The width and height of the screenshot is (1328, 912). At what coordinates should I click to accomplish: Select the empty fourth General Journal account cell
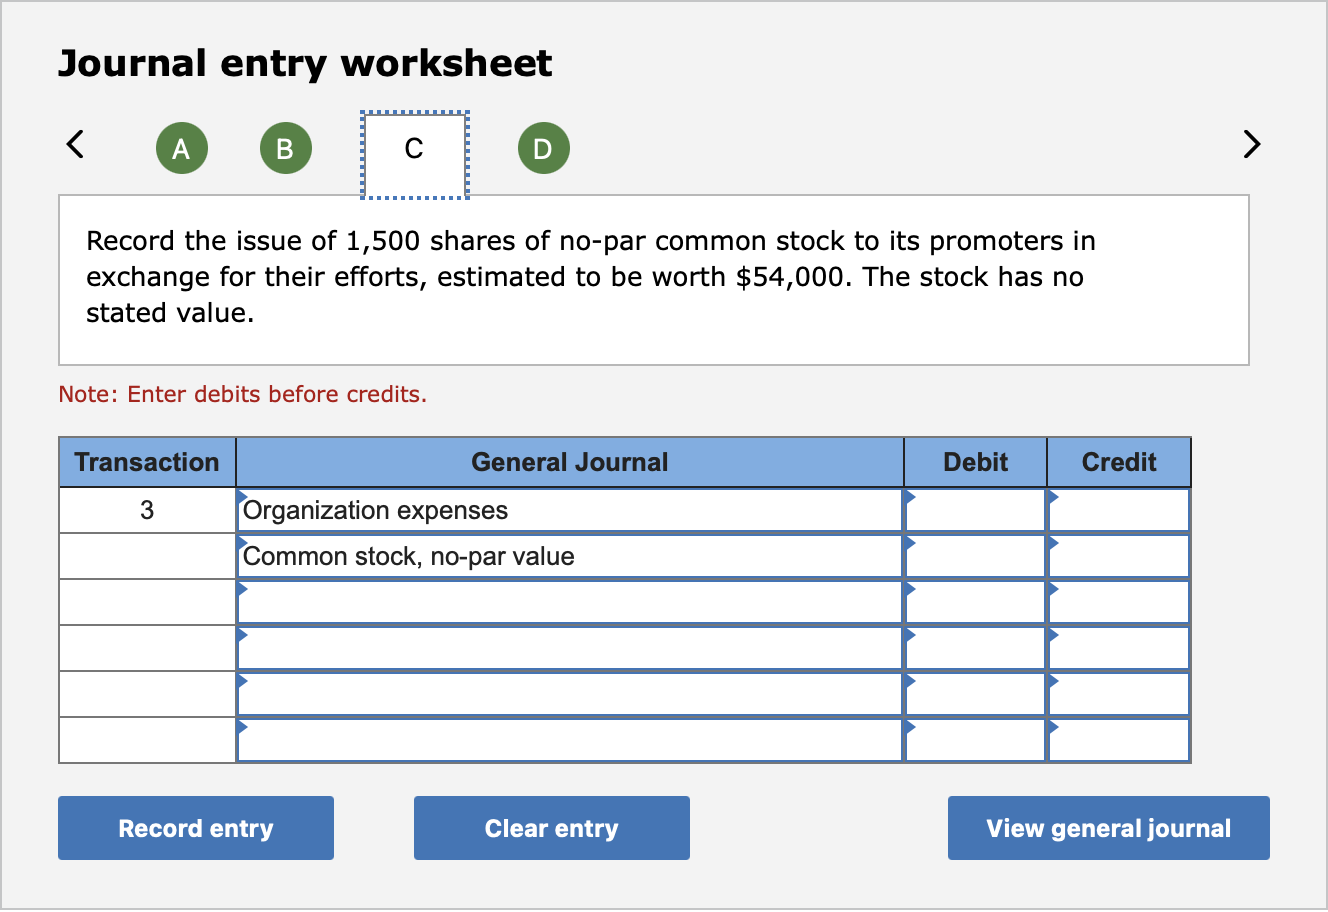pyautogui.click(x=570, y=648)
